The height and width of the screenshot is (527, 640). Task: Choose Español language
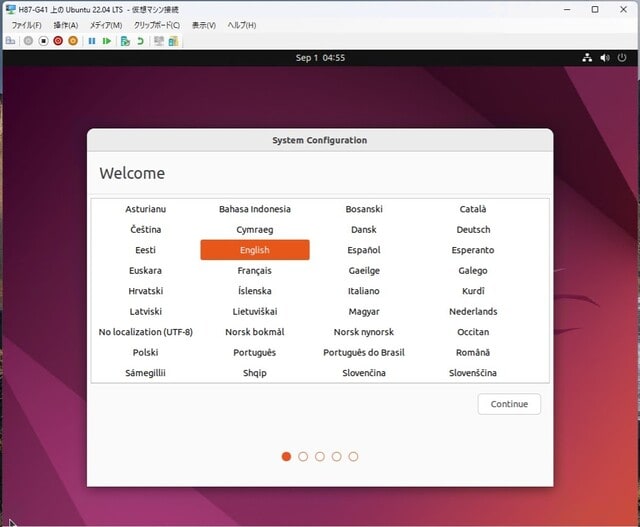[x=364, y=250]
